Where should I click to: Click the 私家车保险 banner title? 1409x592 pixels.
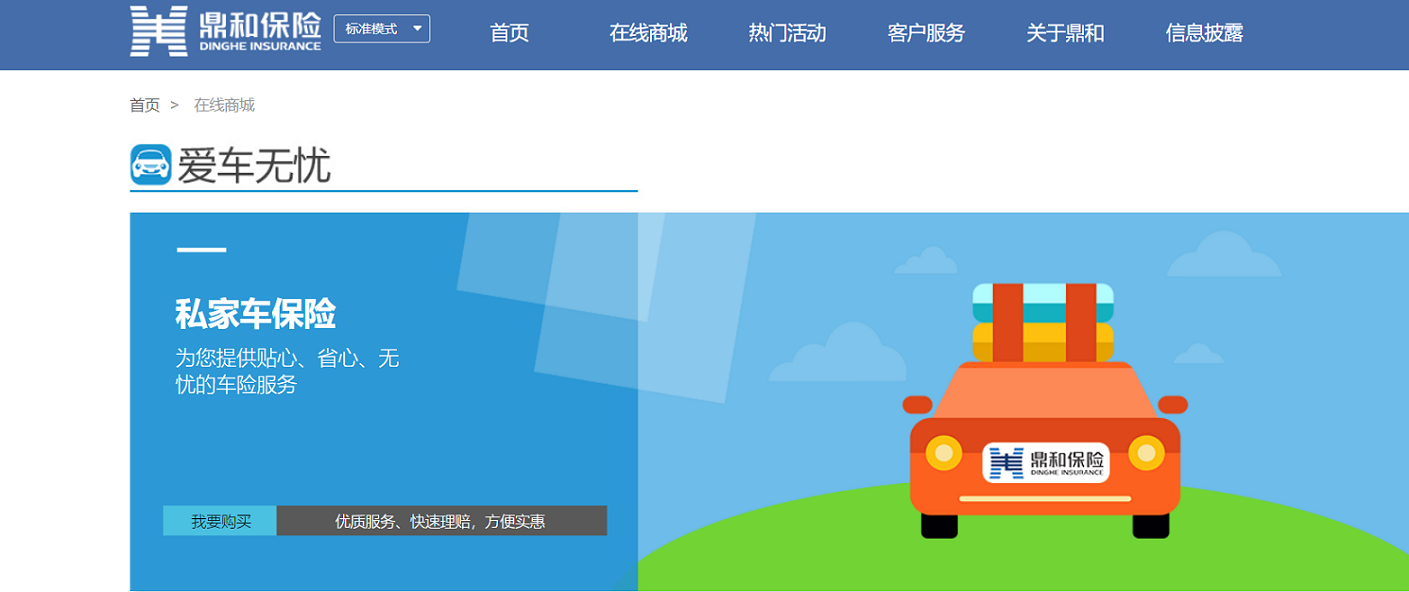[256, 315]
